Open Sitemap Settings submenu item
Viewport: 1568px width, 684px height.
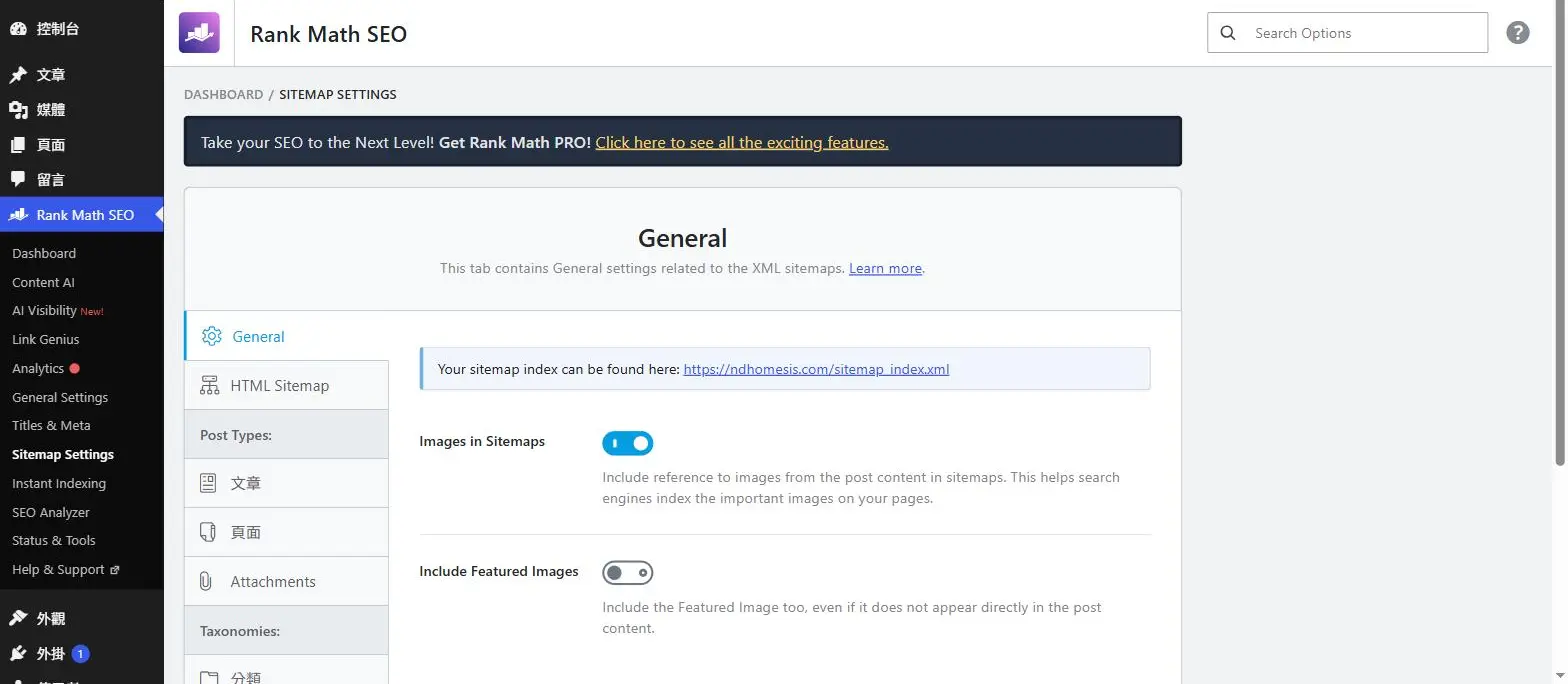click(x=63, y=454)
